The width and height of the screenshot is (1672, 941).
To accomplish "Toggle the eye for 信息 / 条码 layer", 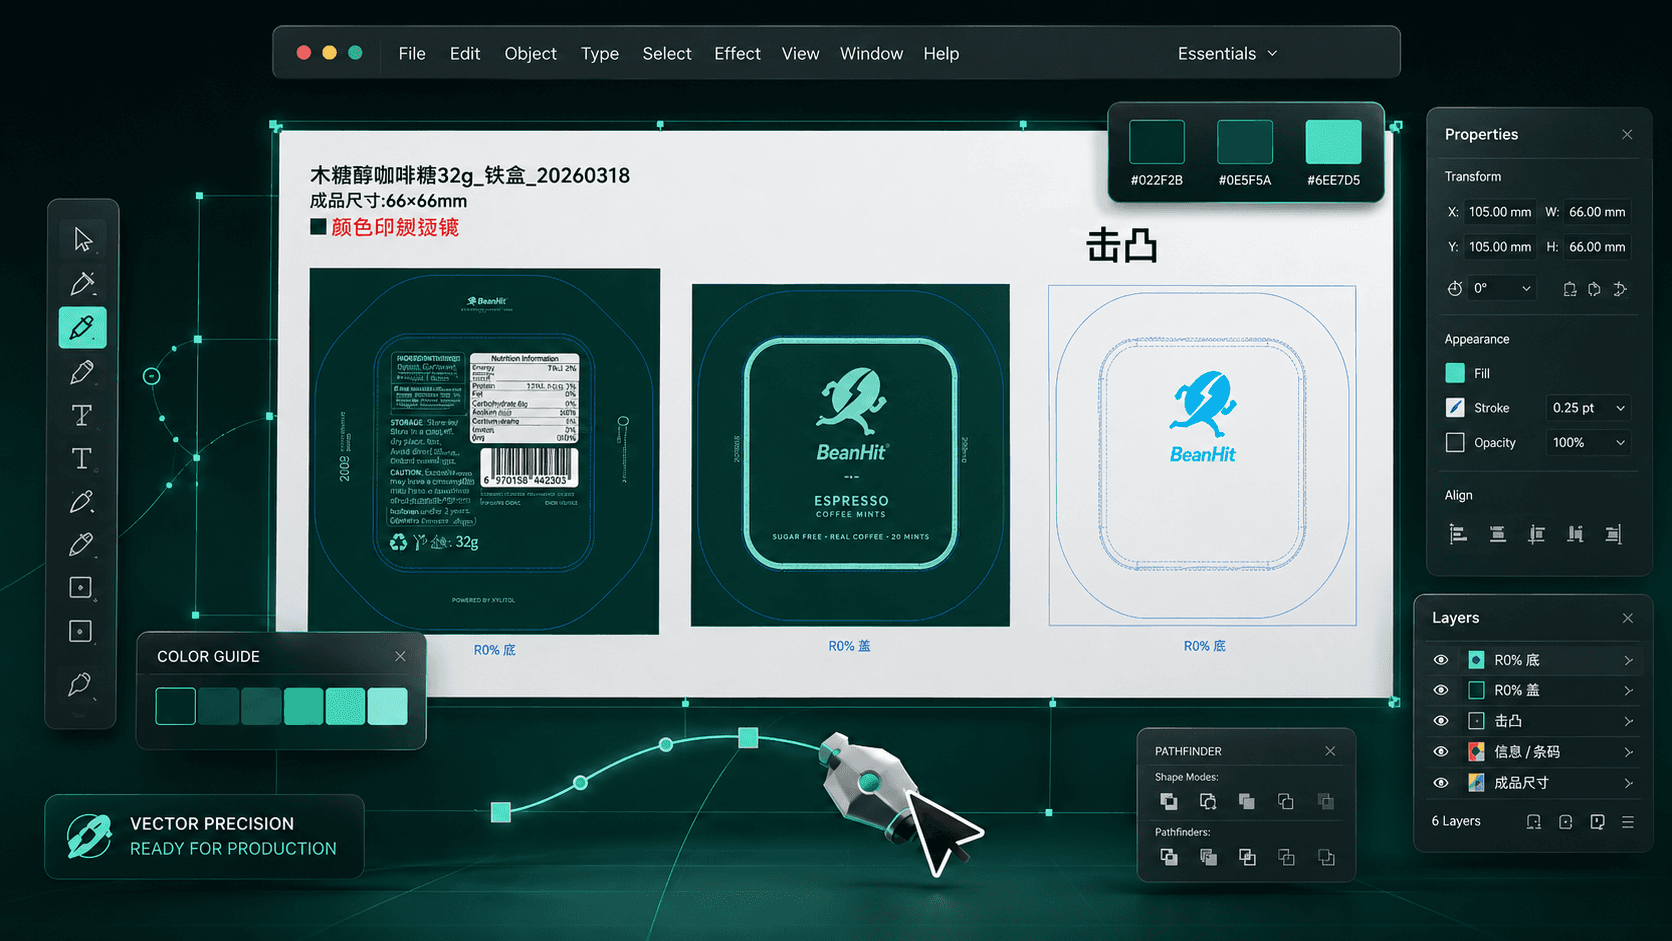I will [1441, 752].
